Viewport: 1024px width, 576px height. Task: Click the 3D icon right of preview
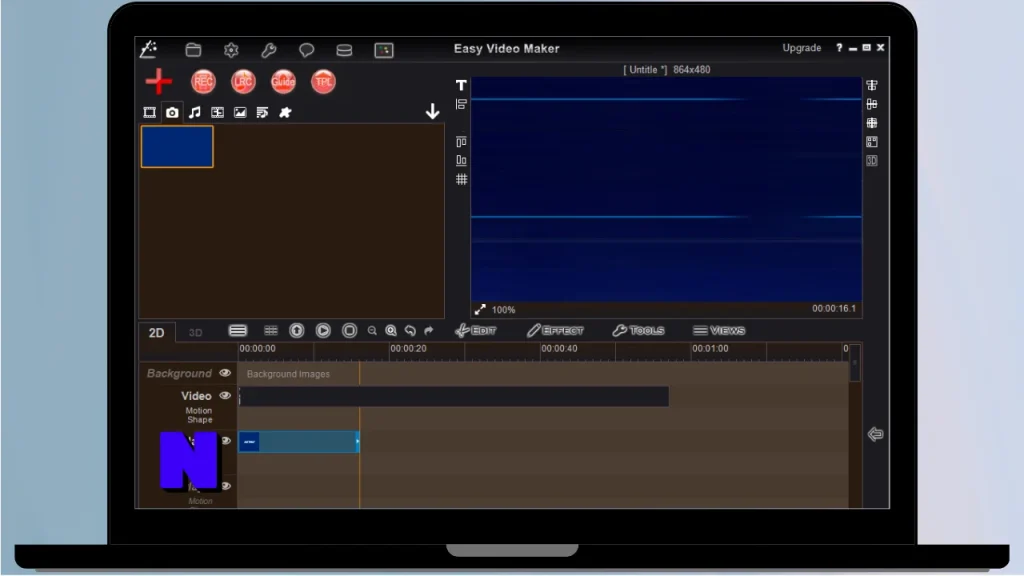[x=872, y=161]
